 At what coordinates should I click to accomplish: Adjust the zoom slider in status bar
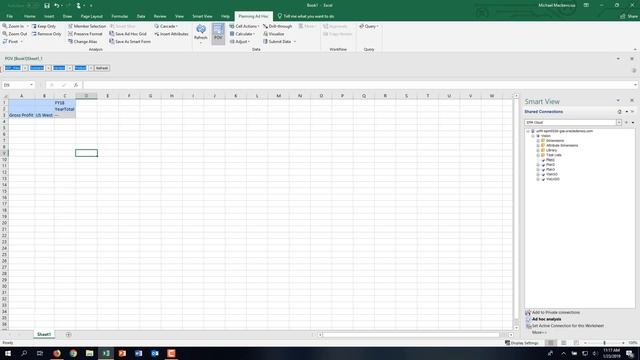(x=604, y=343)
